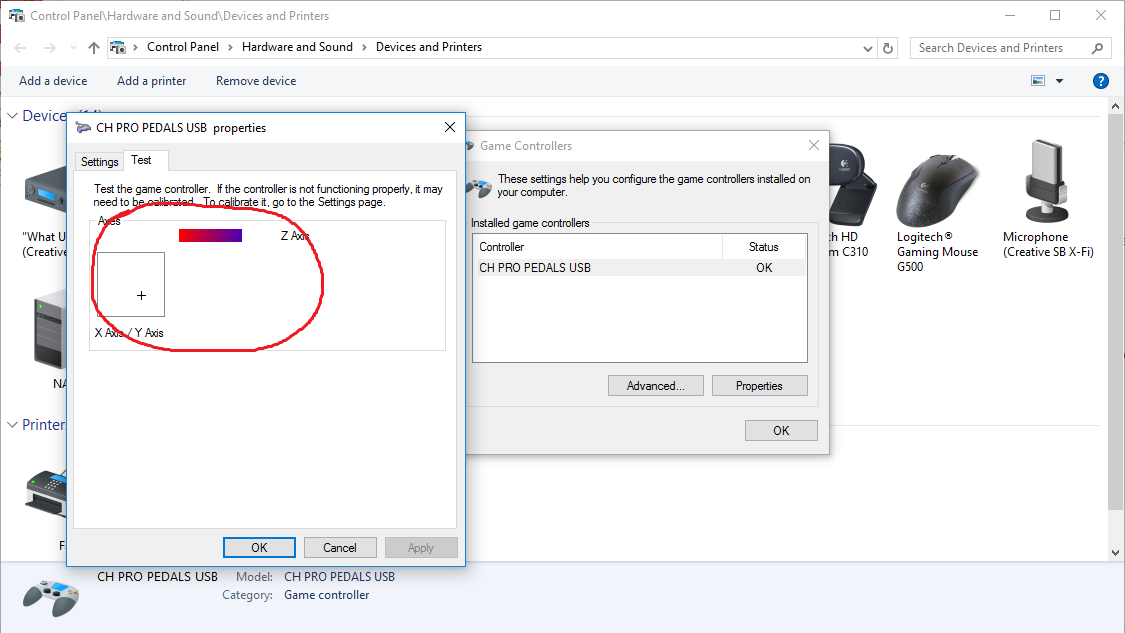Cancel the pedals properties dialog
1125x633 pixels.
(x=339, y=548)
